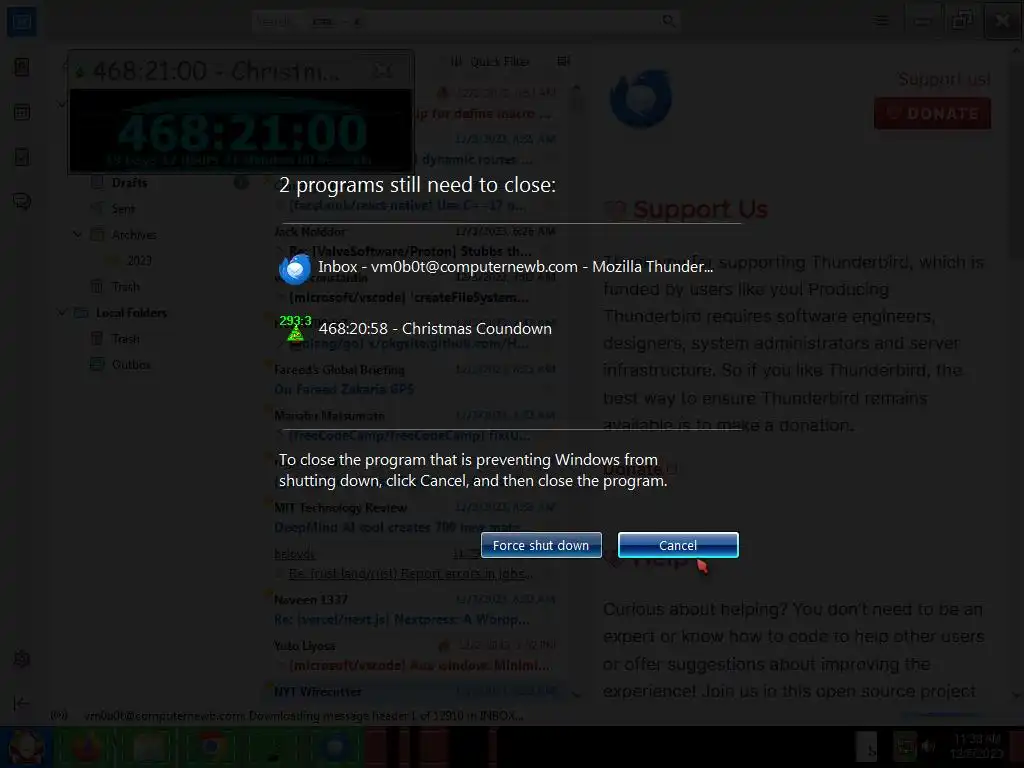This screenshot has height=768, width=1024.
Task: Open the Tasks icon in Thunderbird sidebar
Action: (x=22, y=157)
